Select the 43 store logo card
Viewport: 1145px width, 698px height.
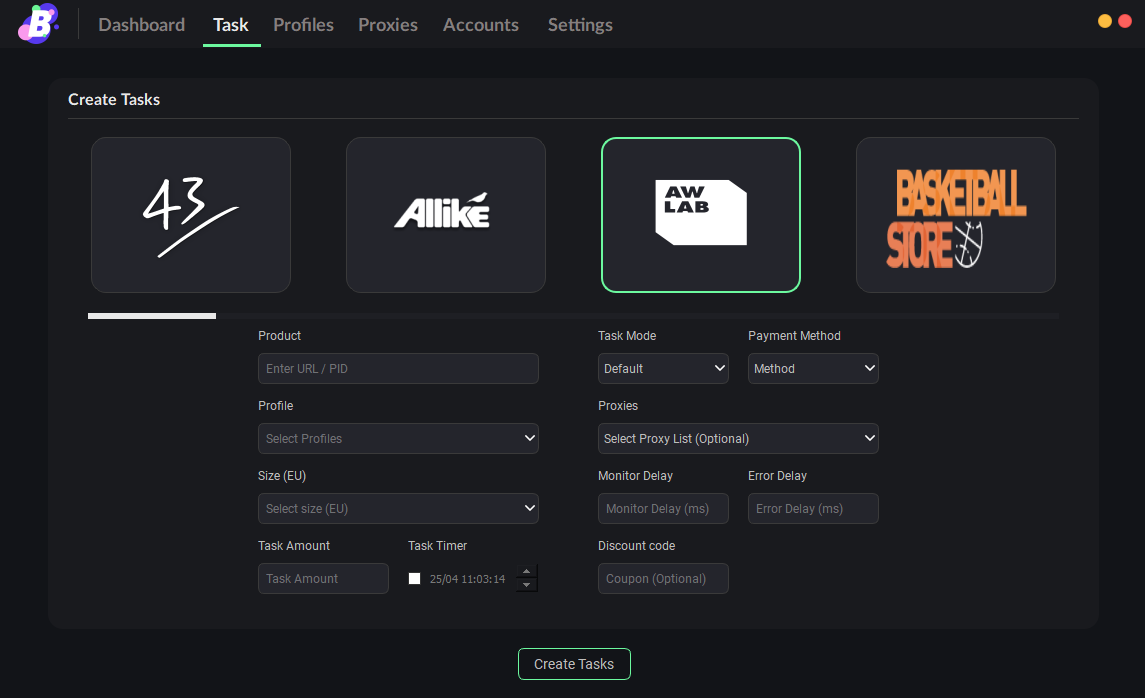click(x=191, y=215)
